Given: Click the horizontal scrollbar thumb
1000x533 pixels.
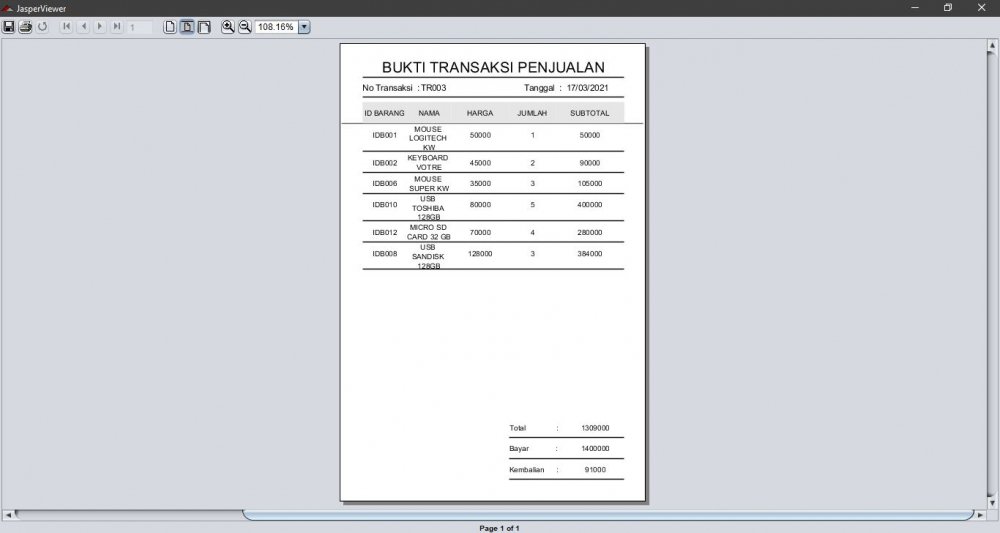Looking at the screenshot, I should (x=608, y=515).
